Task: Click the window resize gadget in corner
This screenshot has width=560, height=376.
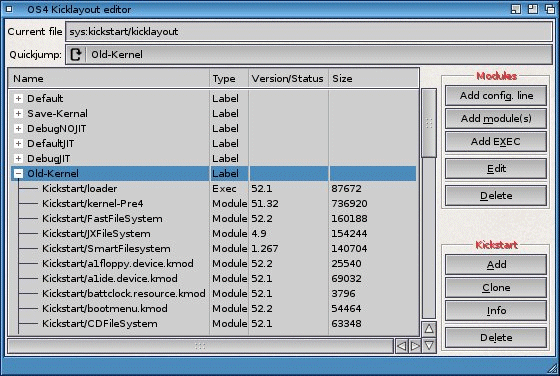Action: (553, 368)
